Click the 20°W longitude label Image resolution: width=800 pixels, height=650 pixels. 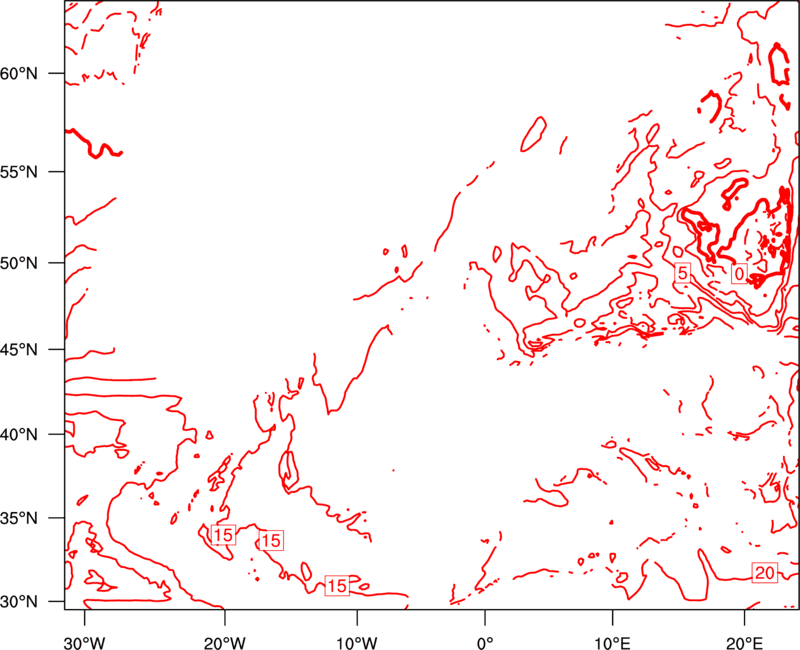tap(225, 643)
